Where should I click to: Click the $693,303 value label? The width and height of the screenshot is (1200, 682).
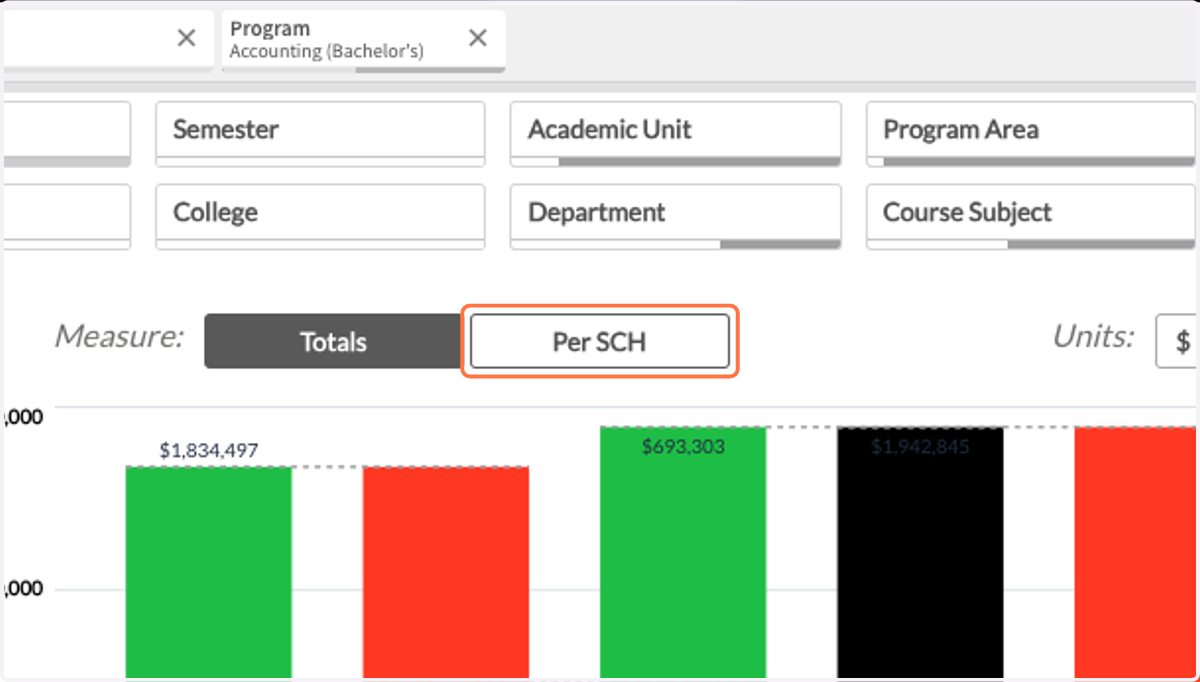pyautogui.click(x=683, y=447)
